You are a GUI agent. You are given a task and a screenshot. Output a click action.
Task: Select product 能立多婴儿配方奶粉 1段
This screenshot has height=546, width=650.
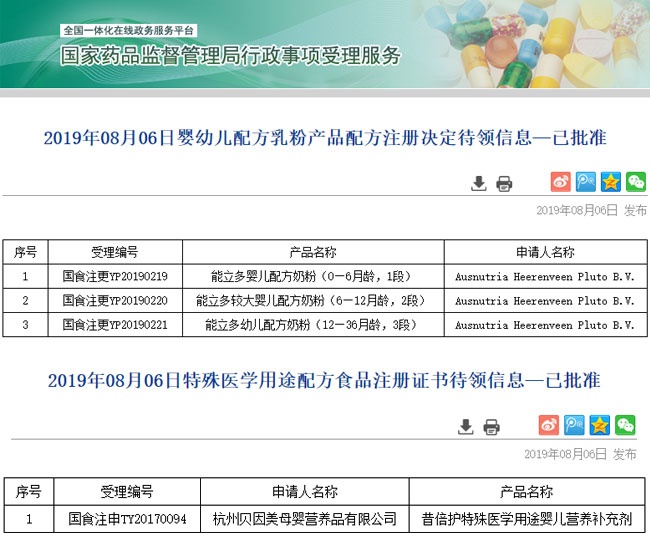click(x=313, y=276)
